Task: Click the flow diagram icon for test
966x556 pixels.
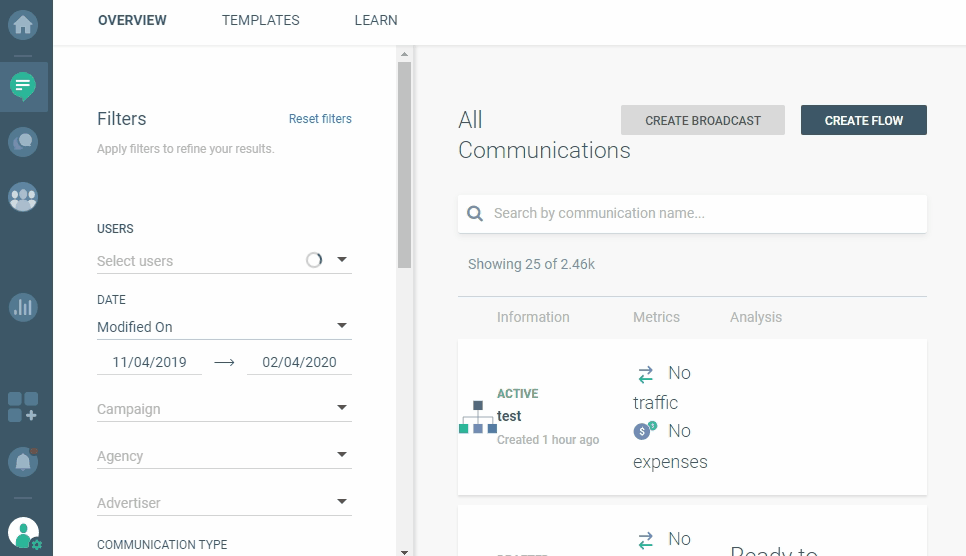Action: [478, 417]
